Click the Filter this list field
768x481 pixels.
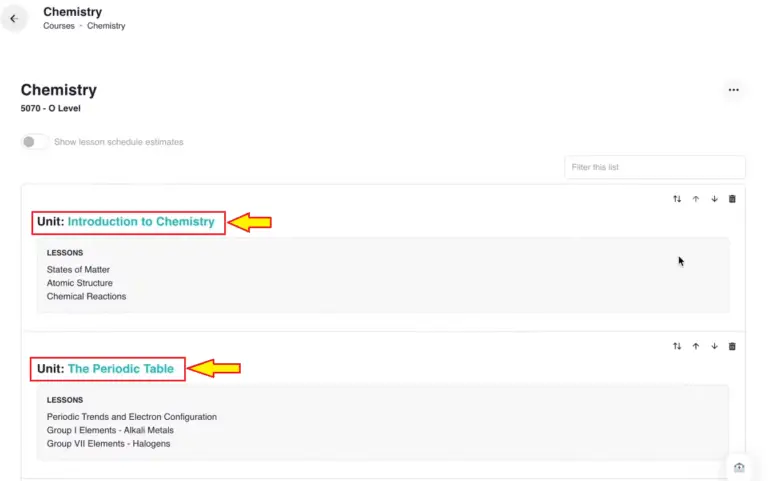(654, 167)
